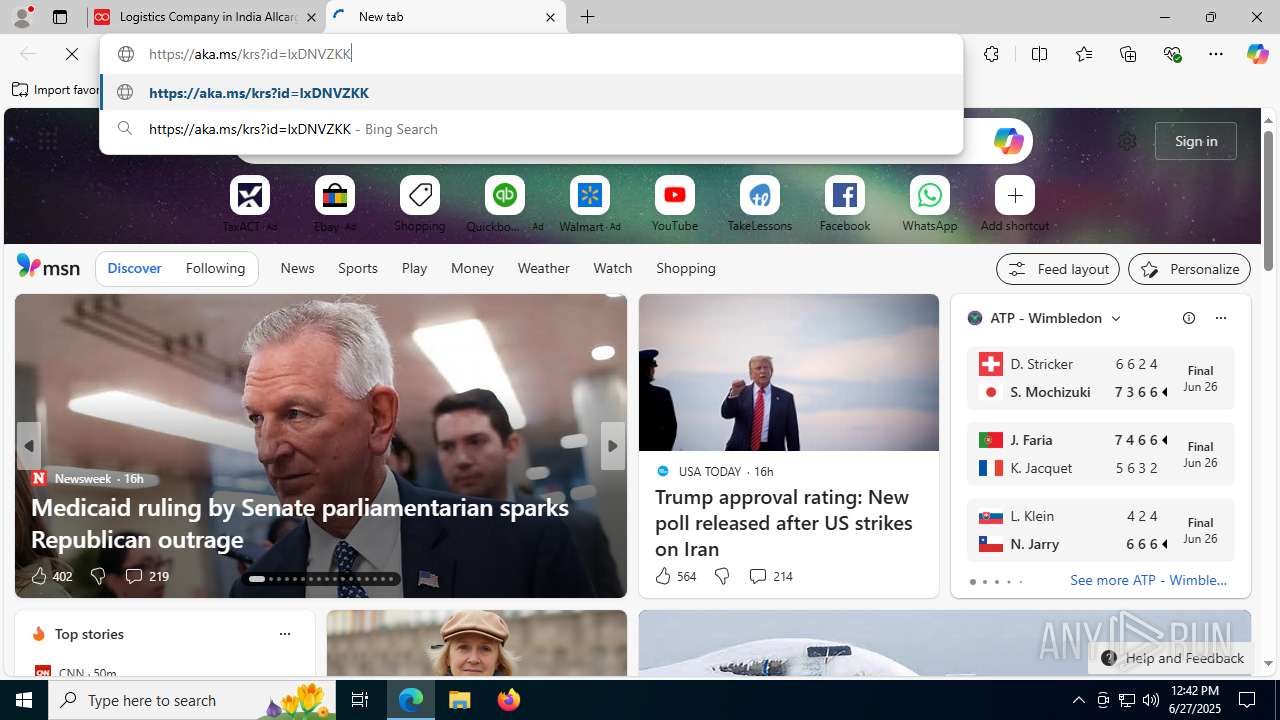Show next slide in news carousel
The width and height of the screenshot is (1280, 720).
point(612,446)
